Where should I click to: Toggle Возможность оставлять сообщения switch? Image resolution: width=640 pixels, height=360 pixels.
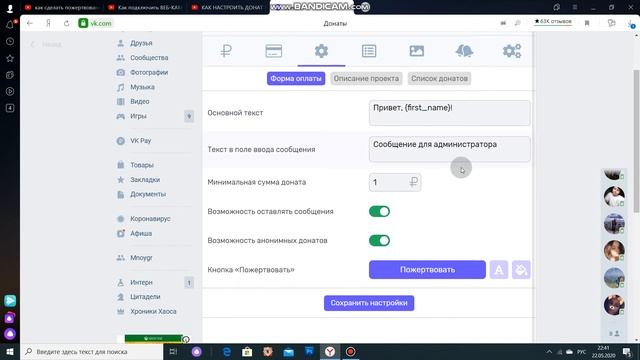(x=379, y=211)
